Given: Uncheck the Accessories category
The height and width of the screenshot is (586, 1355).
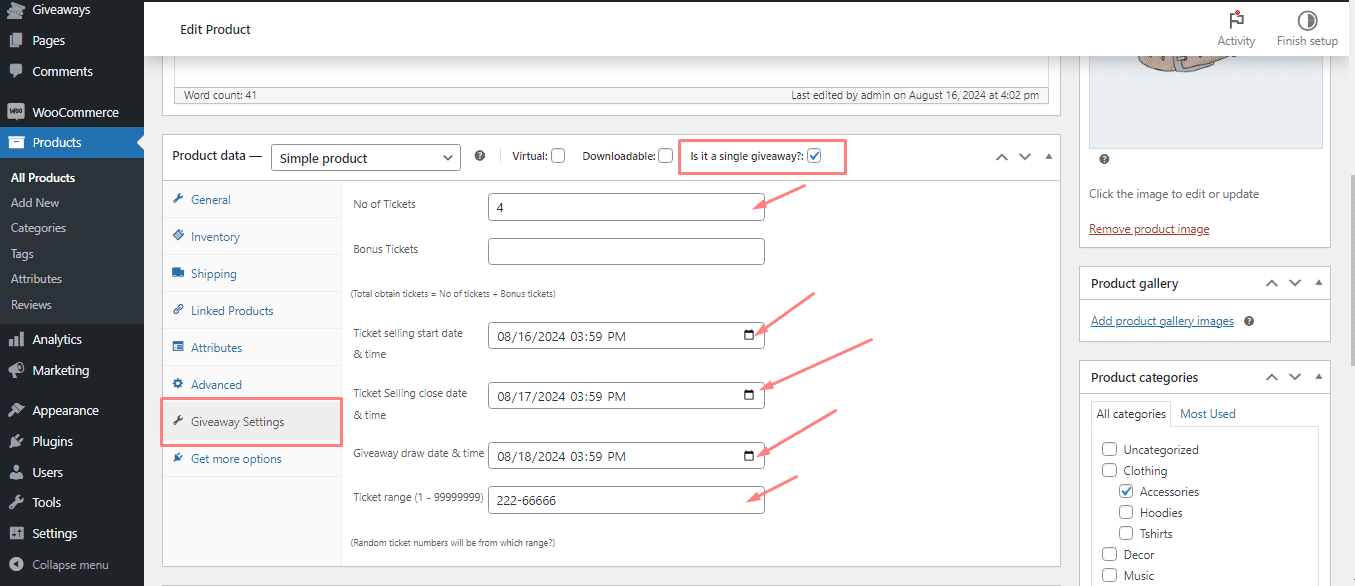Looking at the screenshot, I should click(1126, 492).
